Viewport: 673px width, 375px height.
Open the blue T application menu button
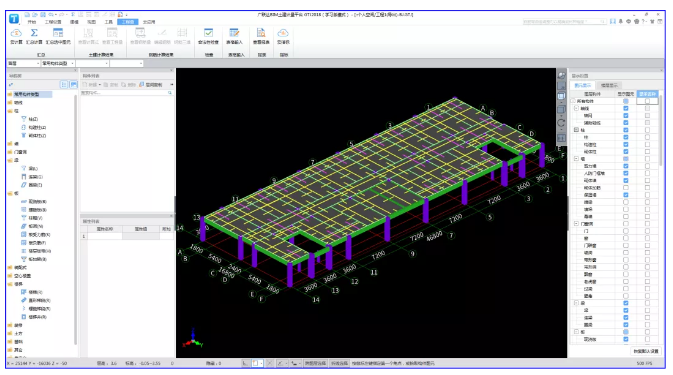[14, 18]
